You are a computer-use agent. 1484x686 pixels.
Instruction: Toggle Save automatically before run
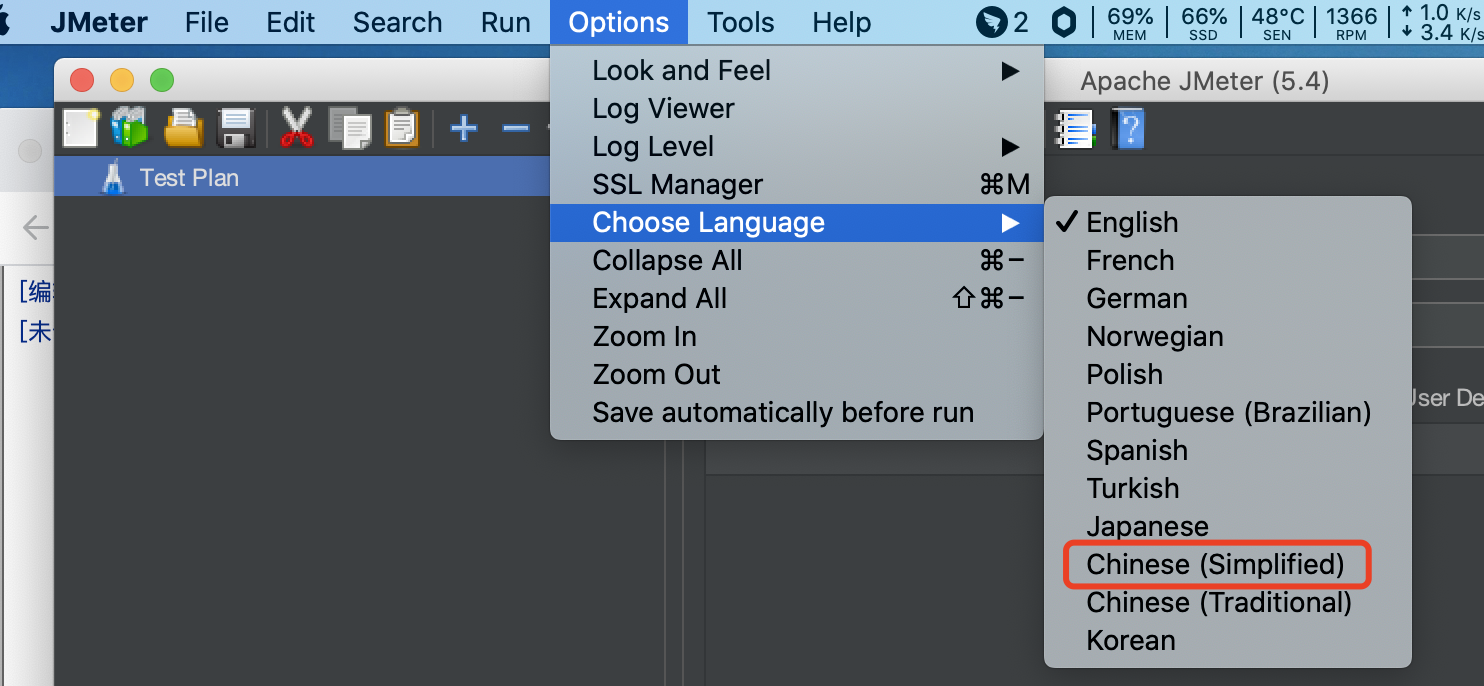click(783, 413)
